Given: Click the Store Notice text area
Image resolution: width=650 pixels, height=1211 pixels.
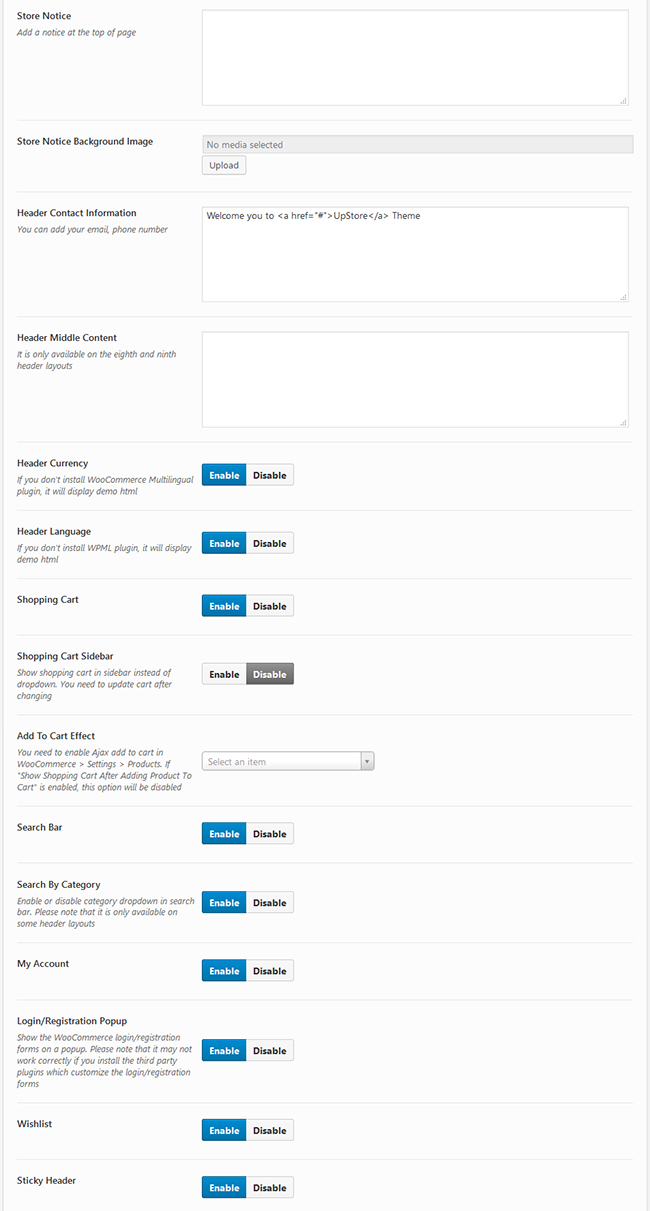Looking at the screenshot, I should coord(415,57).
